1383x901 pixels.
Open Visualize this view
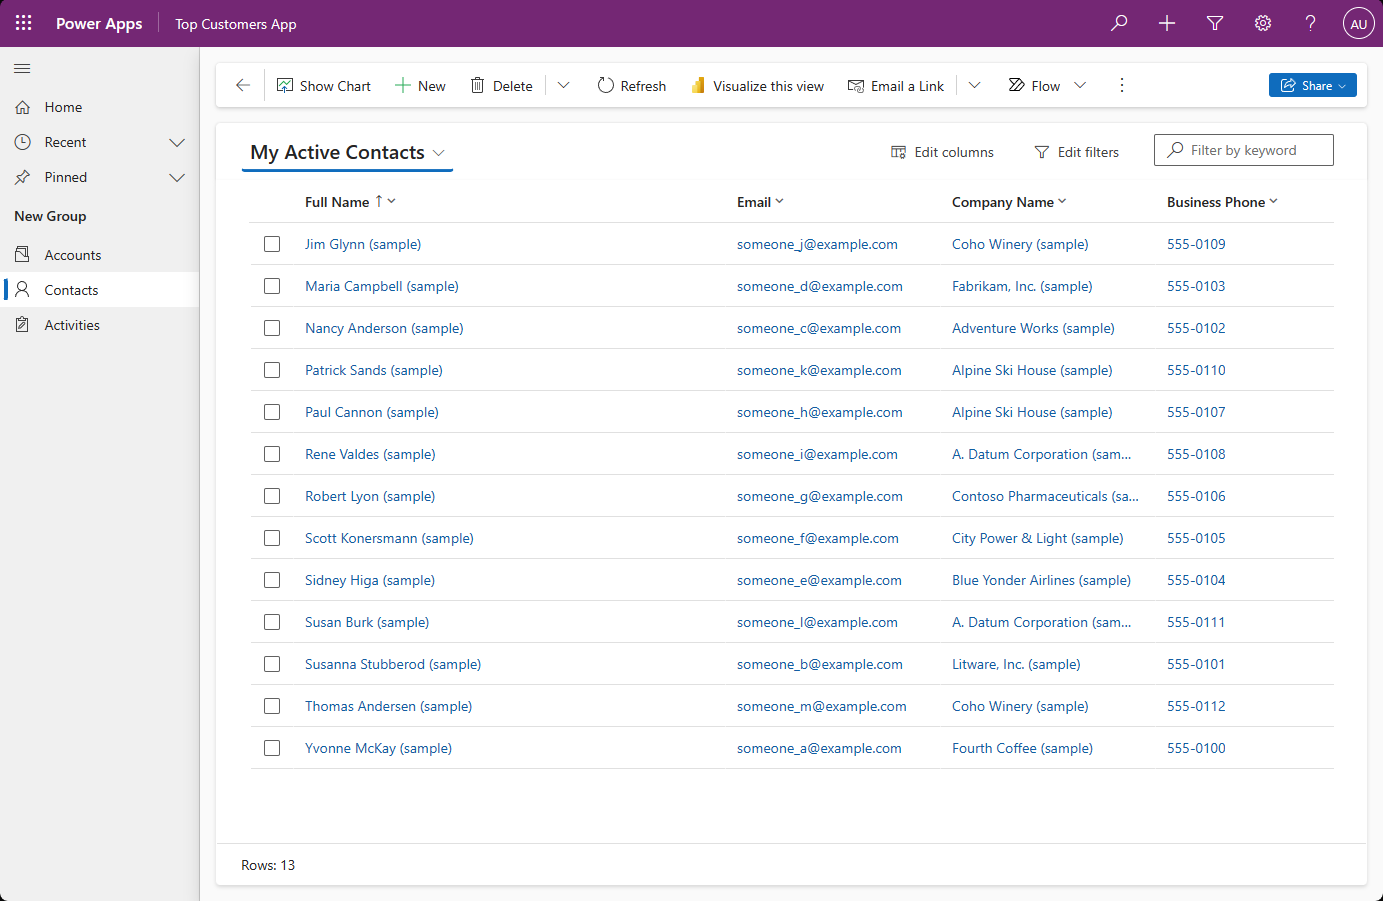click(x=757, y=85)
